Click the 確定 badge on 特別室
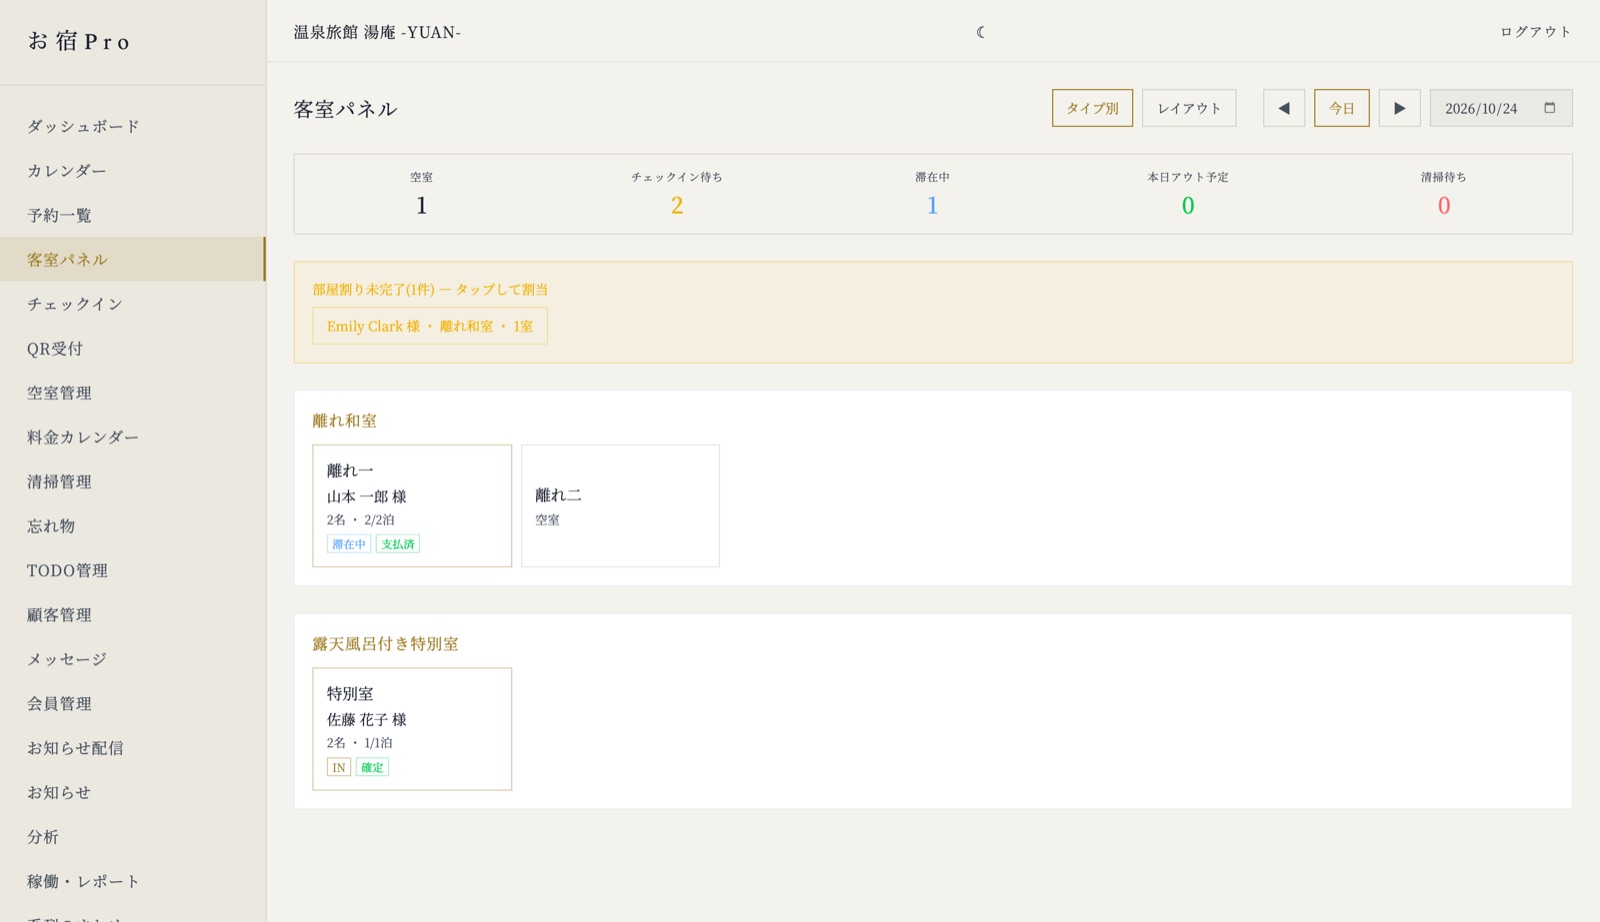This screenshot has height=922, width=1600. pyautogui.click(x=372, y=767)
